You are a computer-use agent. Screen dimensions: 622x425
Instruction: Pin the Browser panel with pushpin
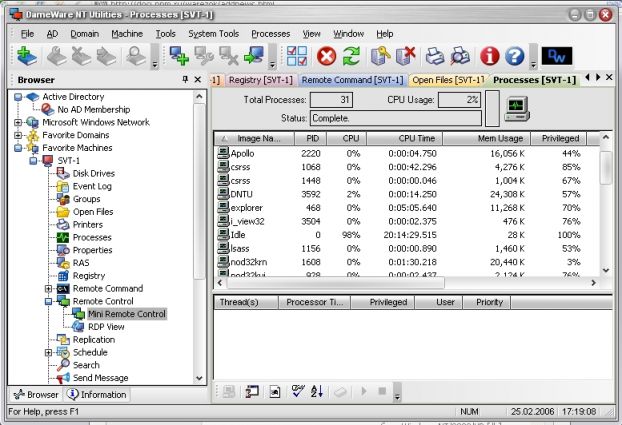click(x=183, y=80)
